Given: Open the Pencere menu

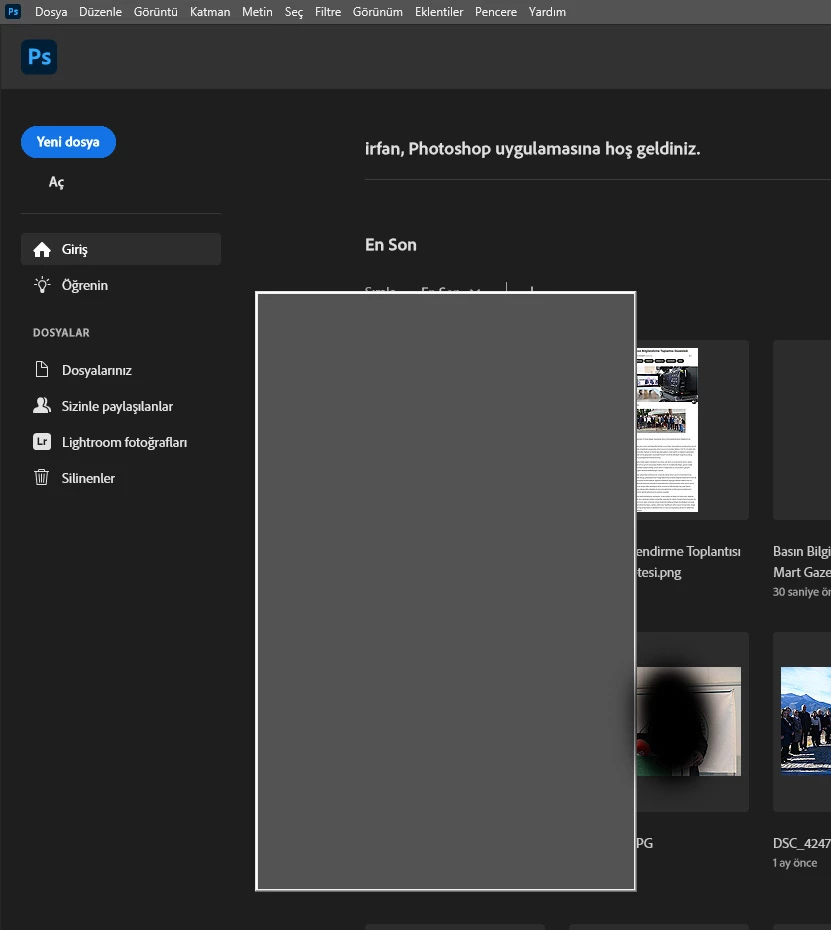Looking at the screenshot, I should (496, 12).
